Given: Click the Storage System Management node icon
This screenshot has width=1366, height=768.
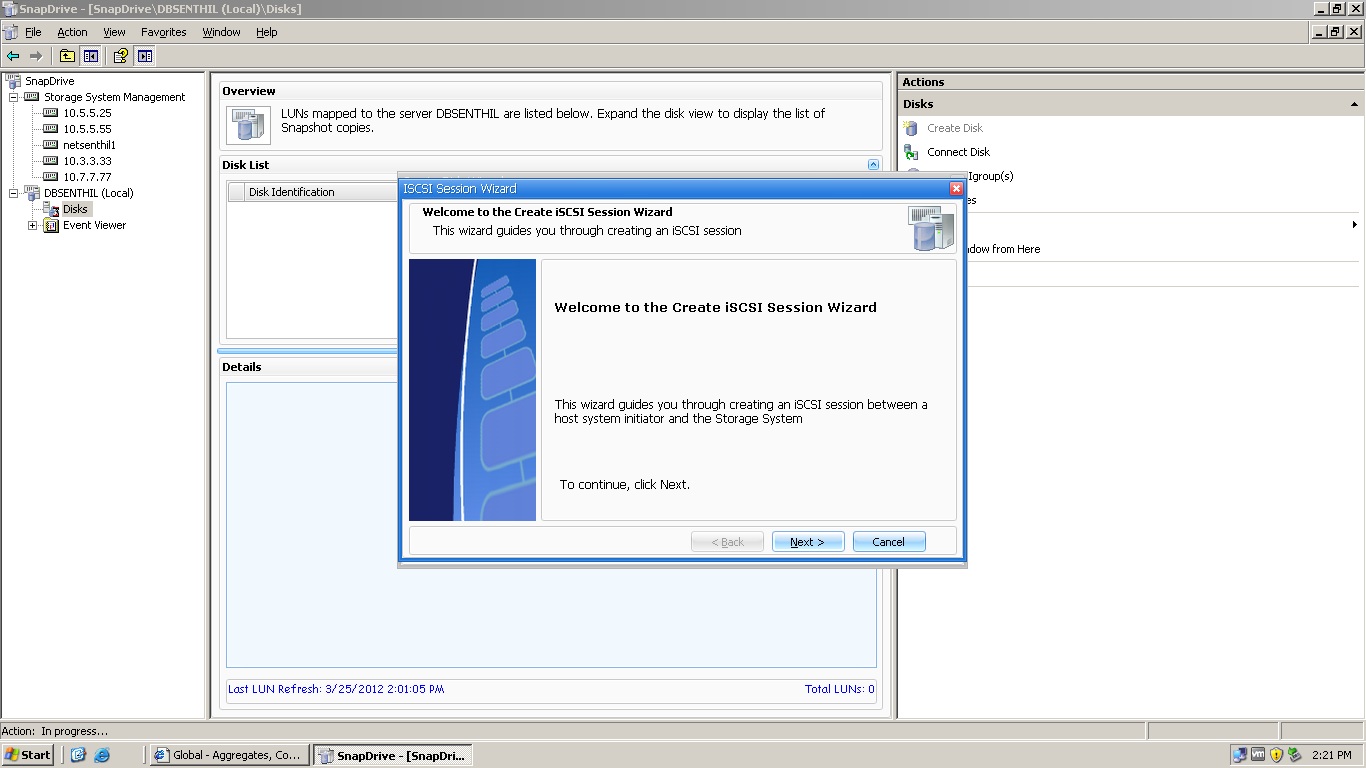Looking at the screenshot, I should [x=32, y=97].
